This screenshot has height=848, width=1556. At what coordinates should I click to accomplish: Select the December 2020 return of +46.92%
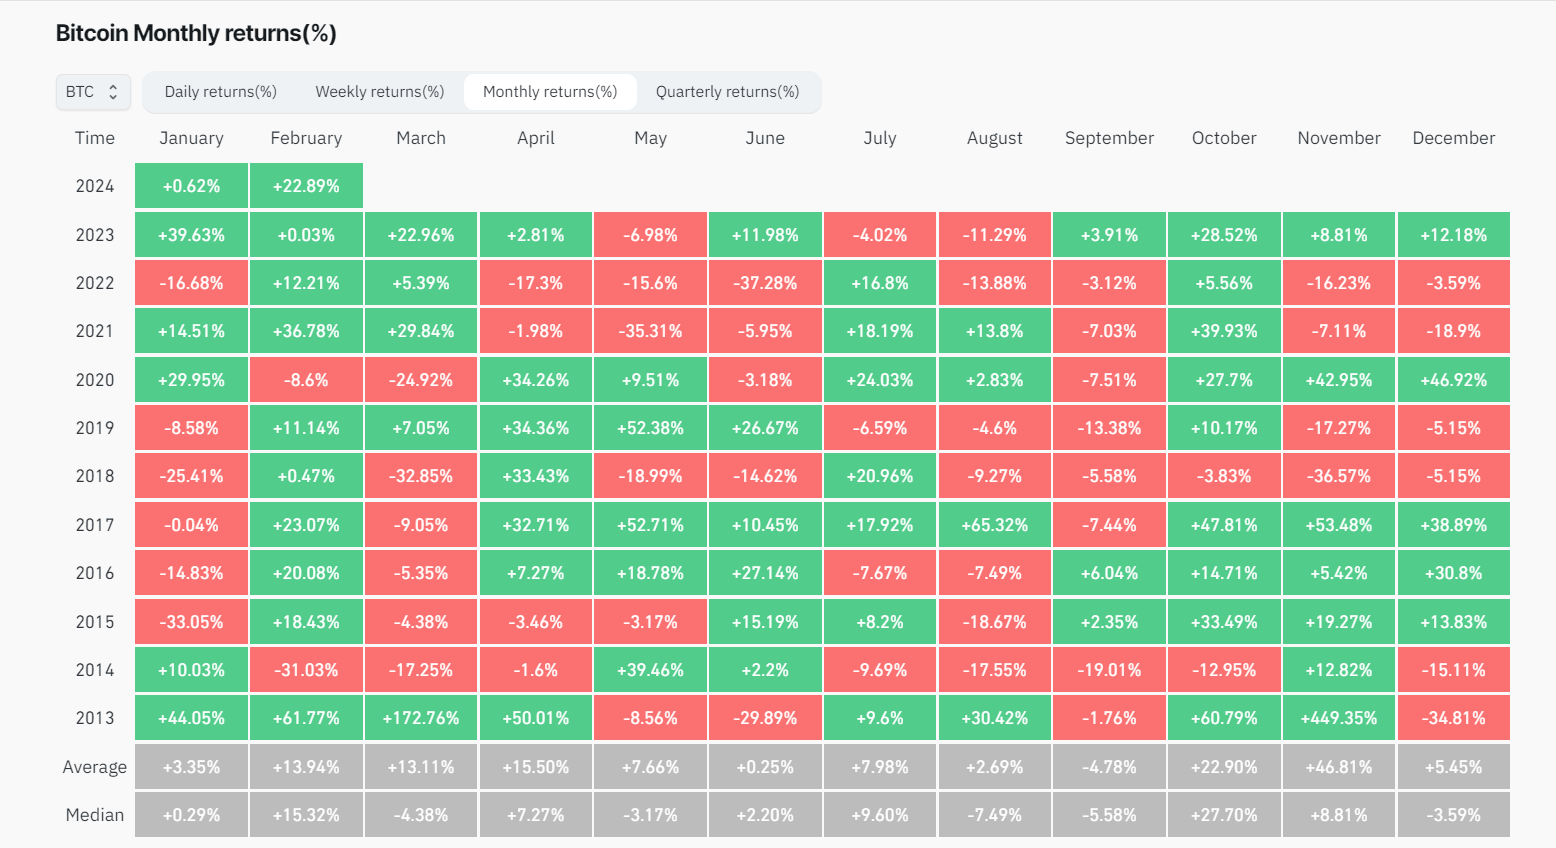1453,379
